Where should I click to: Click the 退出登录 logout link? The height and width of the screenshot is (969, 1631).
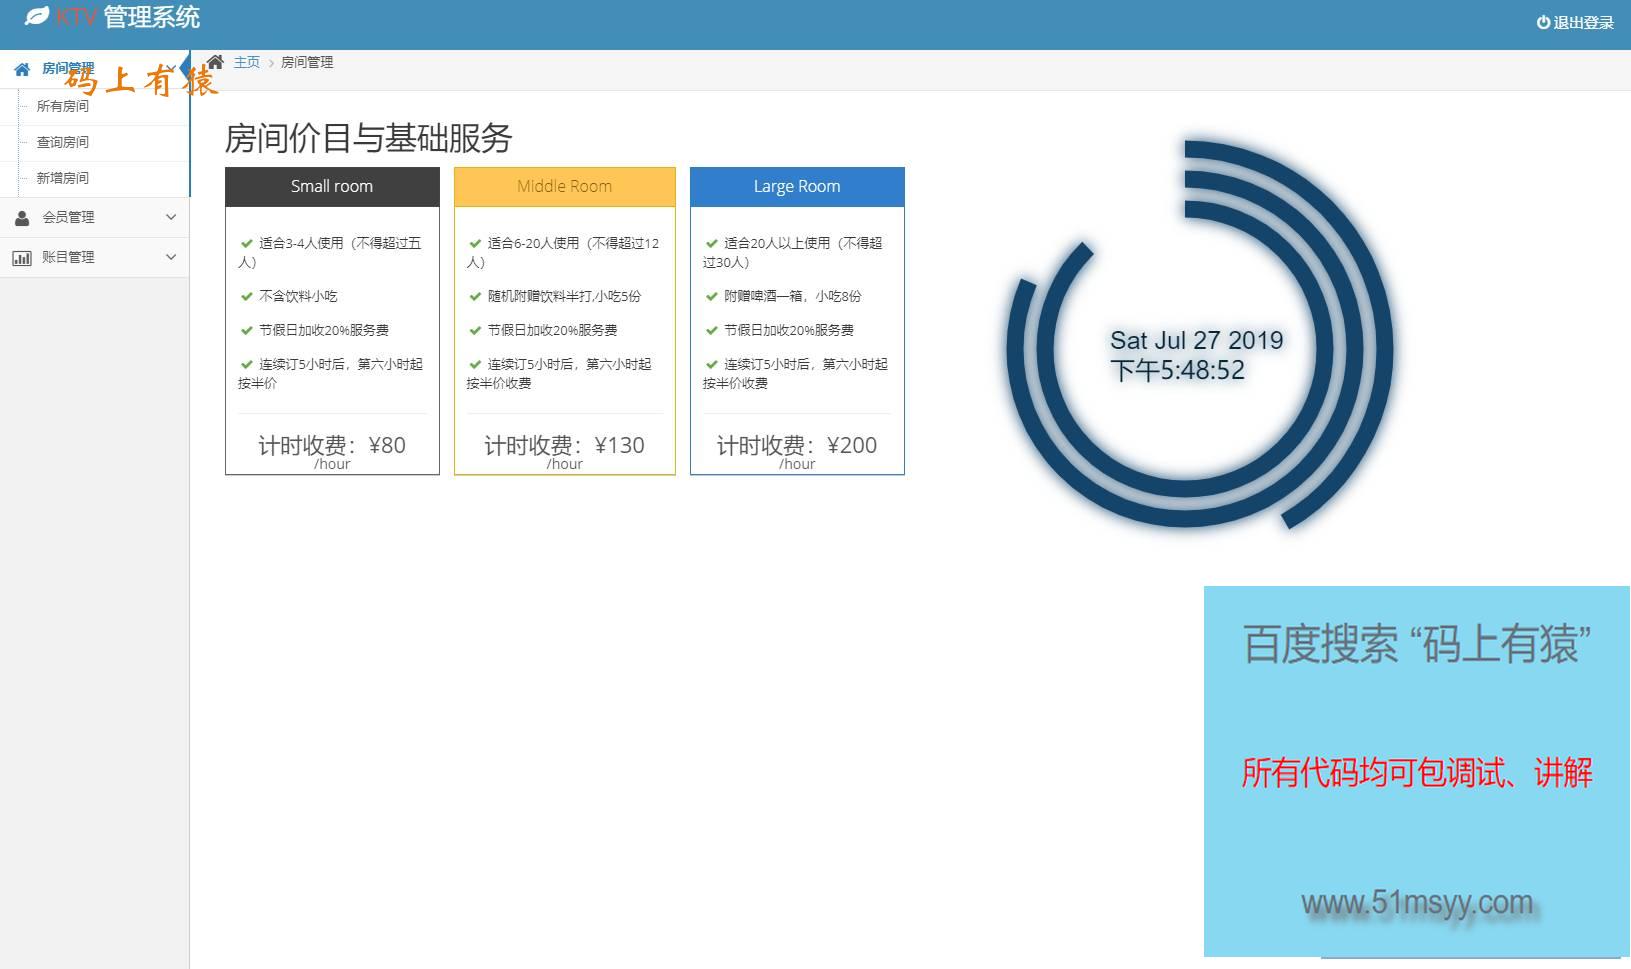pyautogui.click(x=1576, y=22)
